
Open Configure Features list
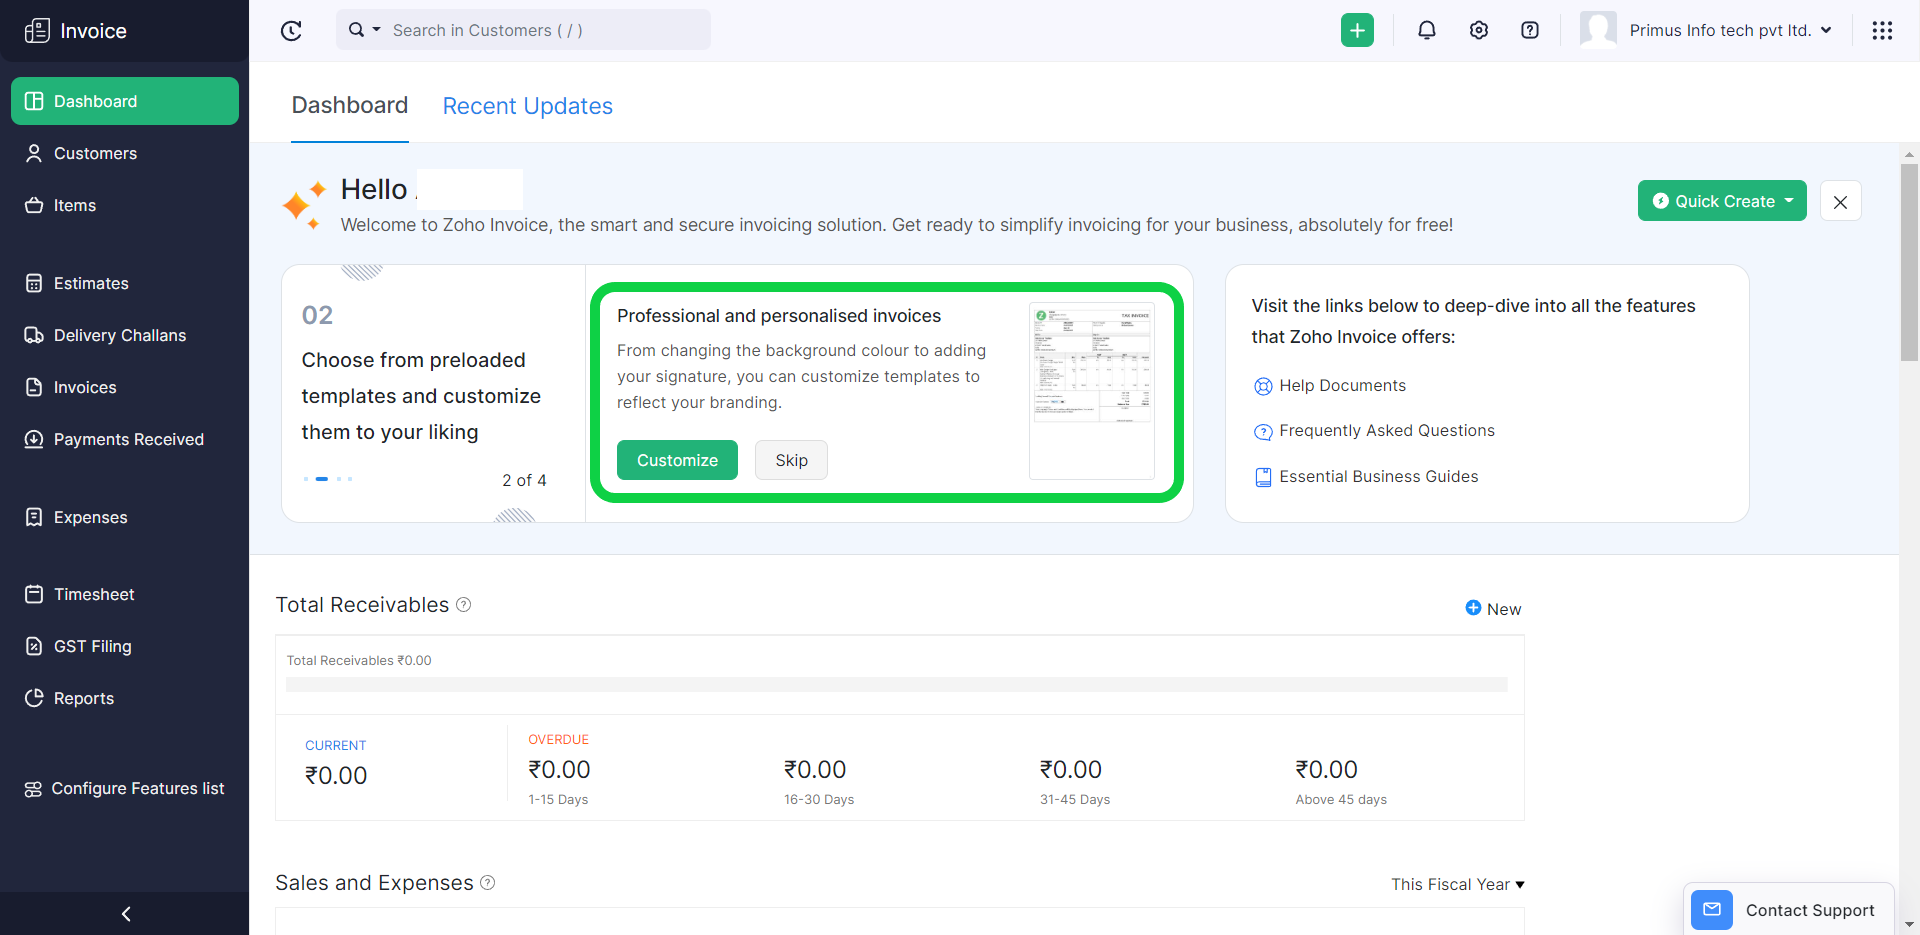[125, 788]
